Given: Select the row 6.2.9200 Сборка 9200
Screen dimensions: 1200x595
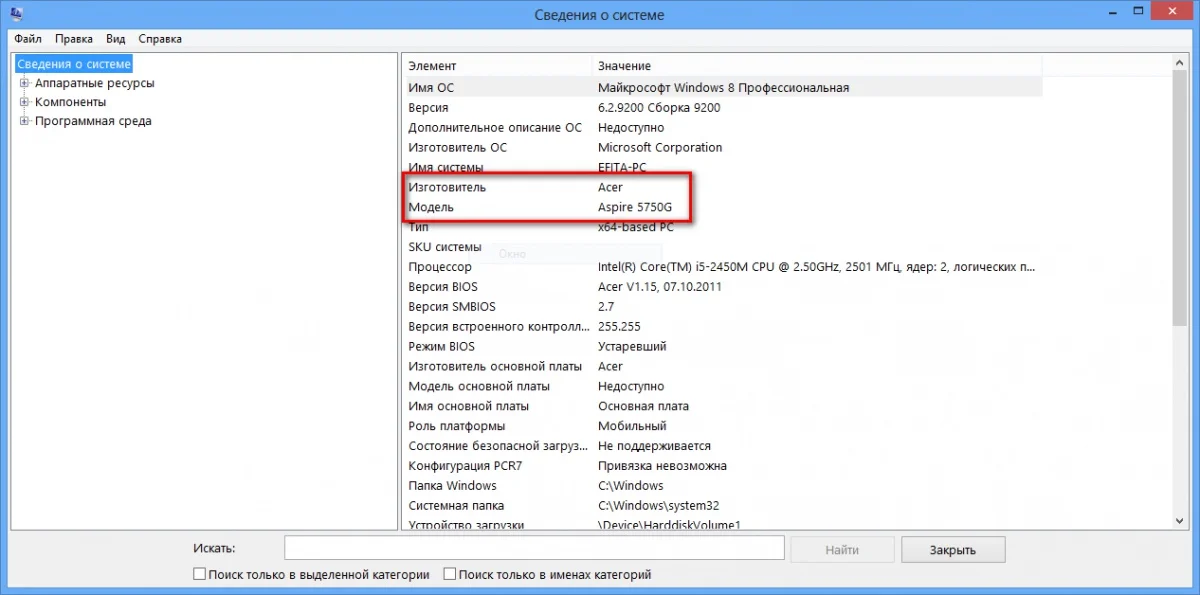Looking at the screenshot, I should click(x=723, y=107).
